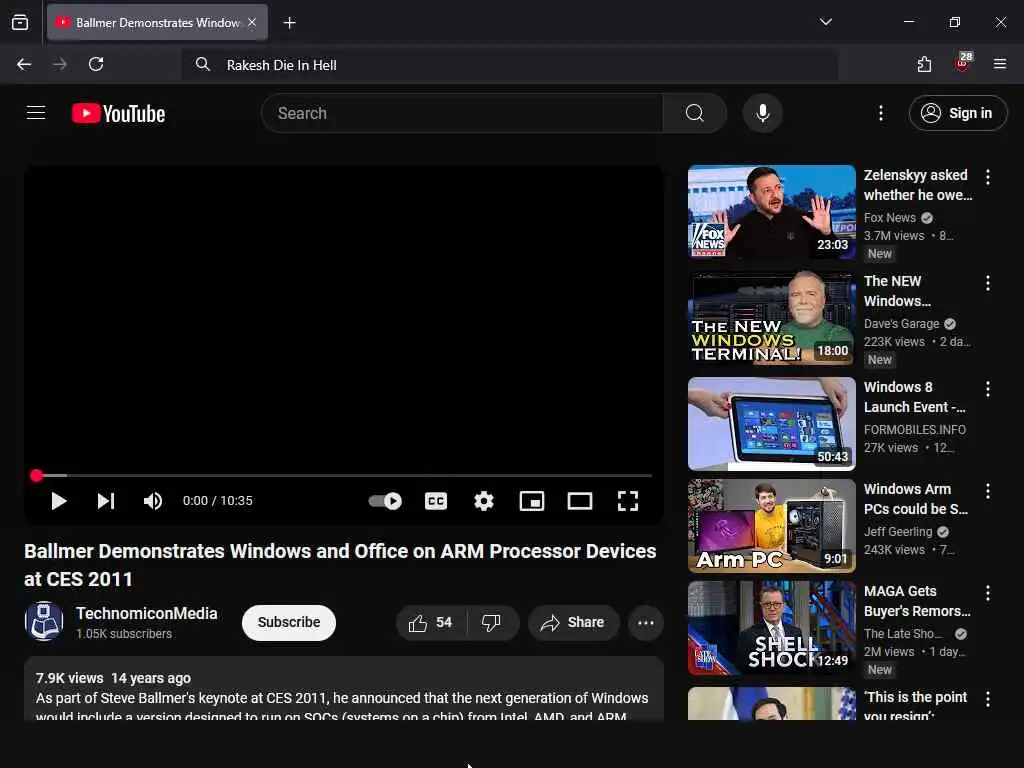
Task: Open Windows 8 Launch Event thumbnail
Action: (771, 424)
